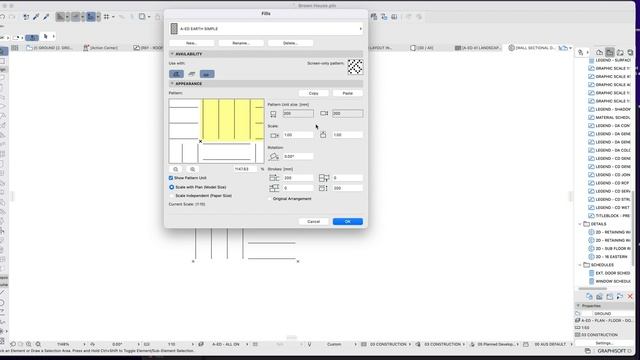Open the grid snap dropdown arrow

coord(113,17)
